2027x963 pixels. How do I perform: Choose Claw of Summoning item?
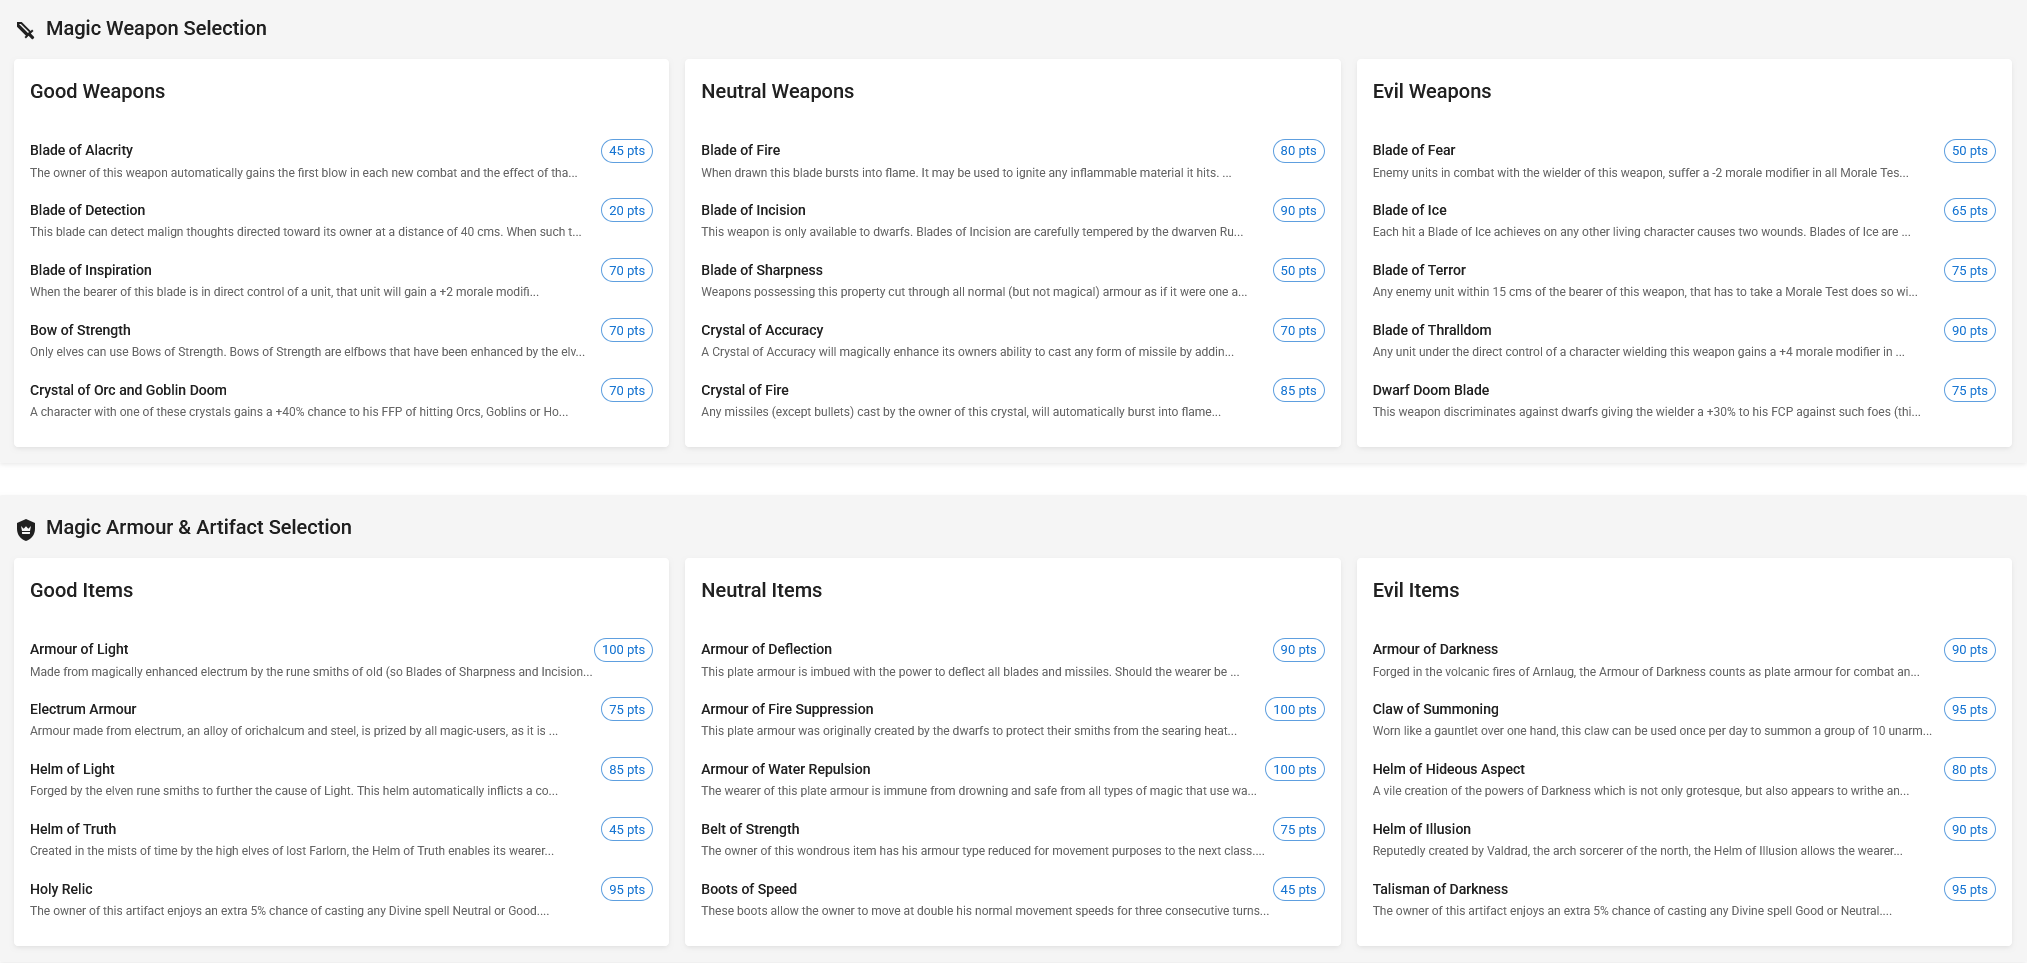pos(1435,709)
